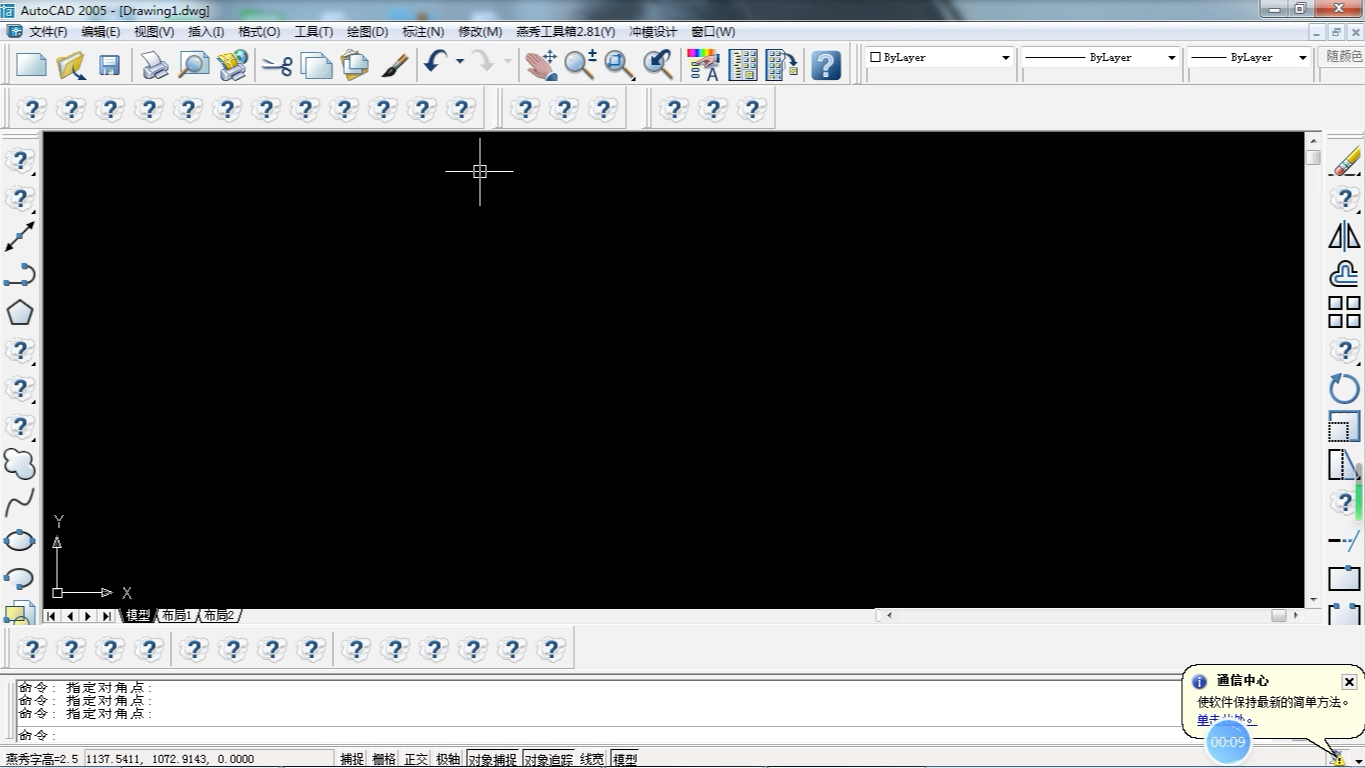Select the Ellipse draw tool
The width and height of the screenshot is (1365, 768).
[x=20, y=540]
